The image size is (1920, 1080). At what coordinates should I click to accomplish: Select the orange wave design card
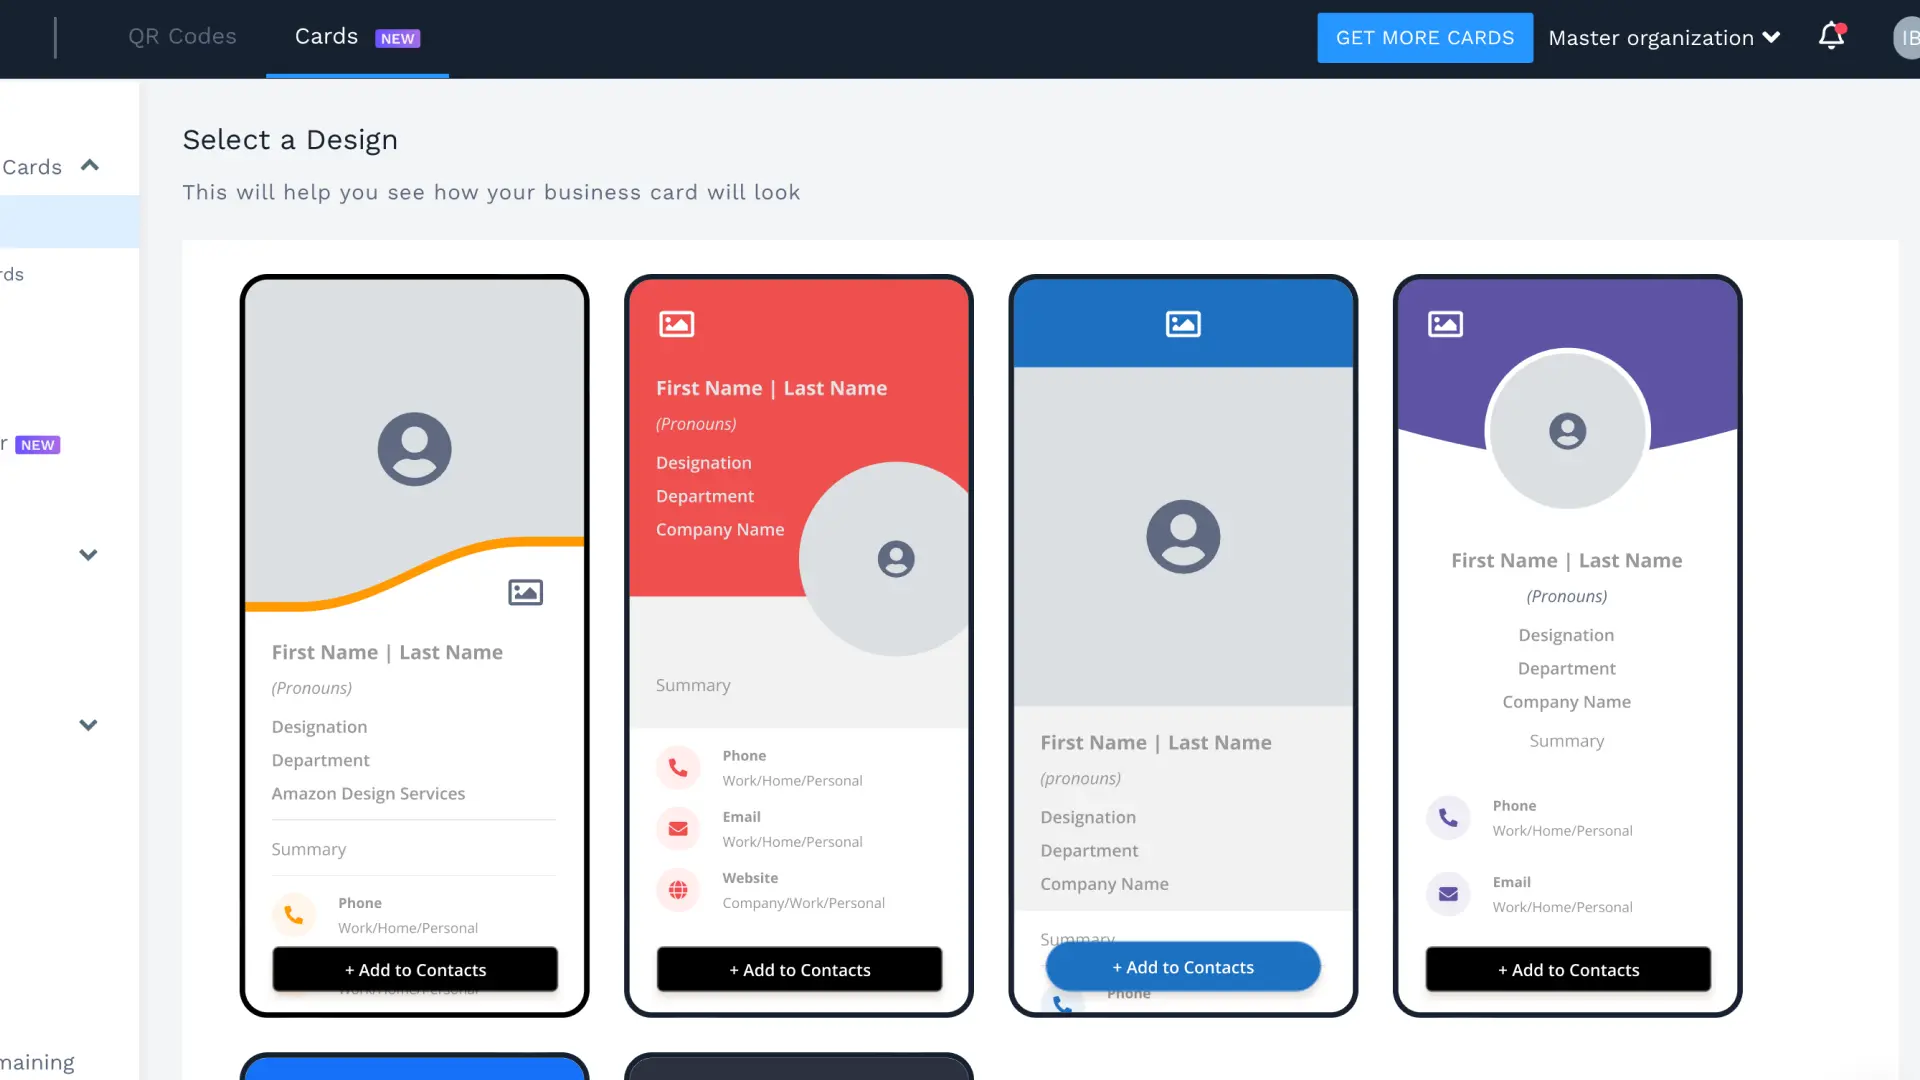pos(414,644)
